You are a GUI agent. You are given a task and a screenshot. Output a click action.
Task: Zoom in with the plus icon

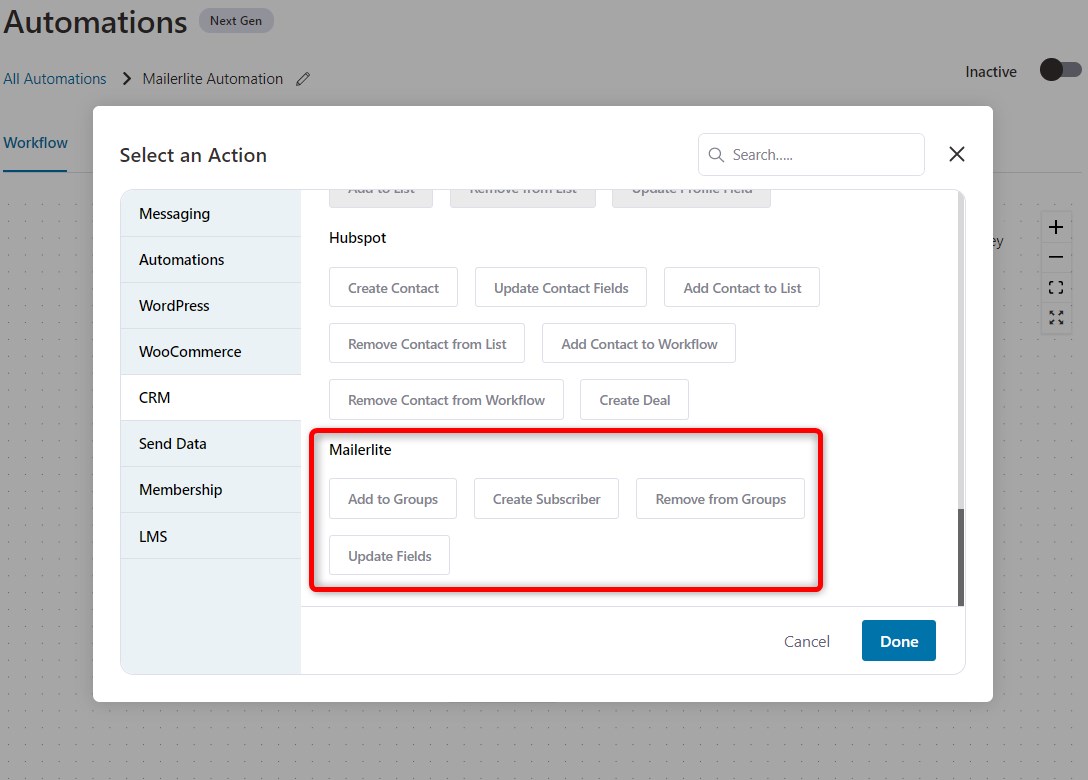[1055, 227]
